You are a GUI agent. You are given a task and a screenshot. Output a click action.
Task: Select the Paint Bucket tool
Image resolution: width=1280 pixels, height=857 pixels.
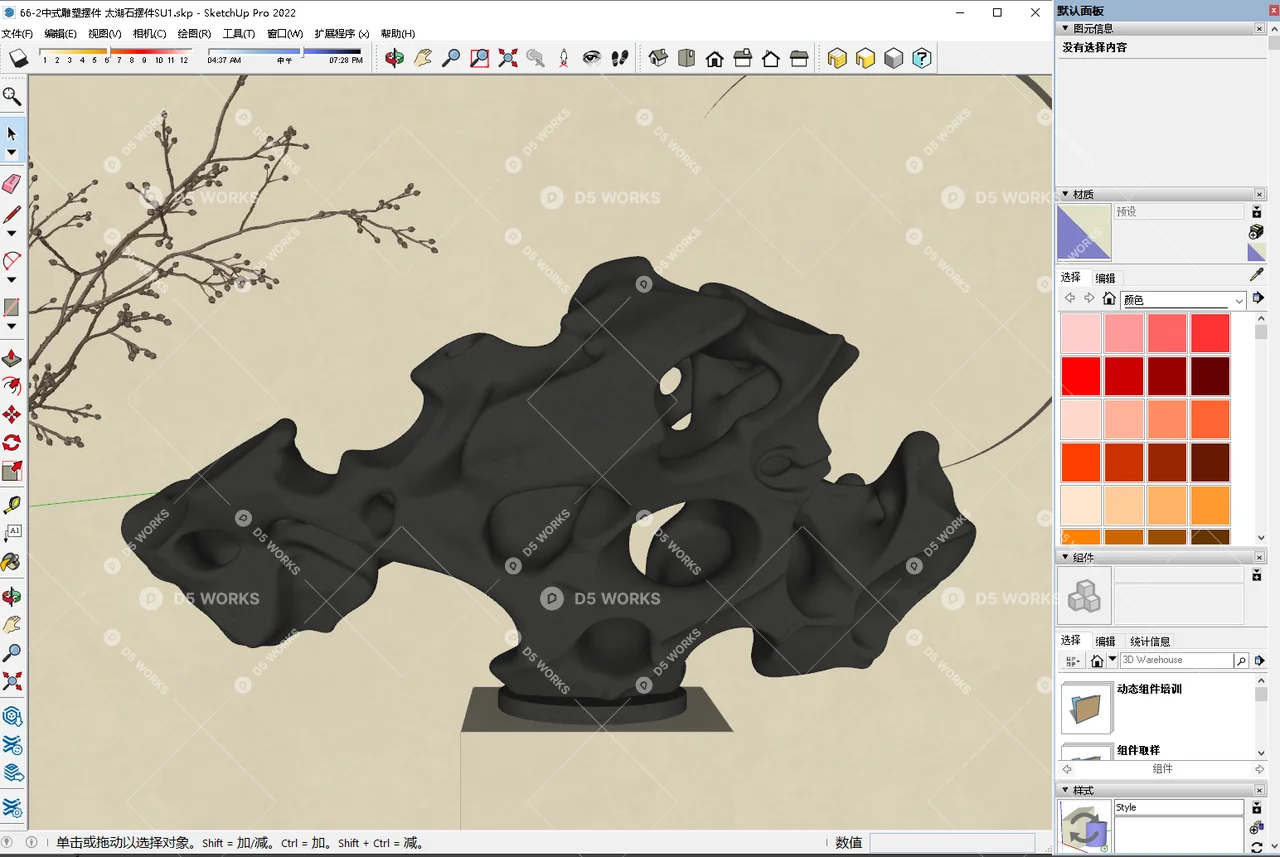(x=12, y=562)
